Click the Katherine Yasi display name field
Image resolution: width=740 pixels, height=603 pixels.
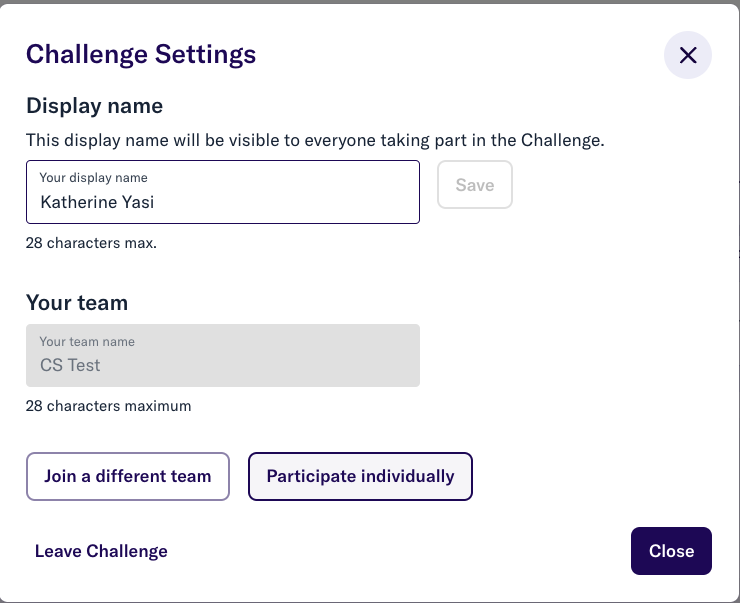(x=223, y=192)
